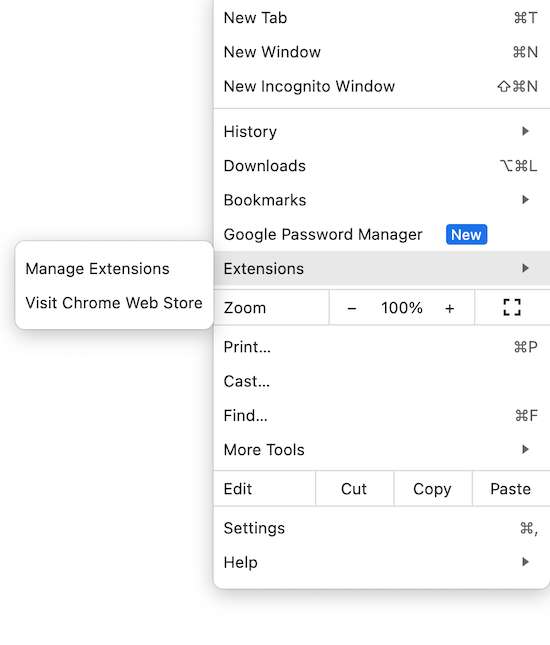Expand the Help submenu arrow
The height and width of the screenshot is (645, 550).
(x=525, y=562)
